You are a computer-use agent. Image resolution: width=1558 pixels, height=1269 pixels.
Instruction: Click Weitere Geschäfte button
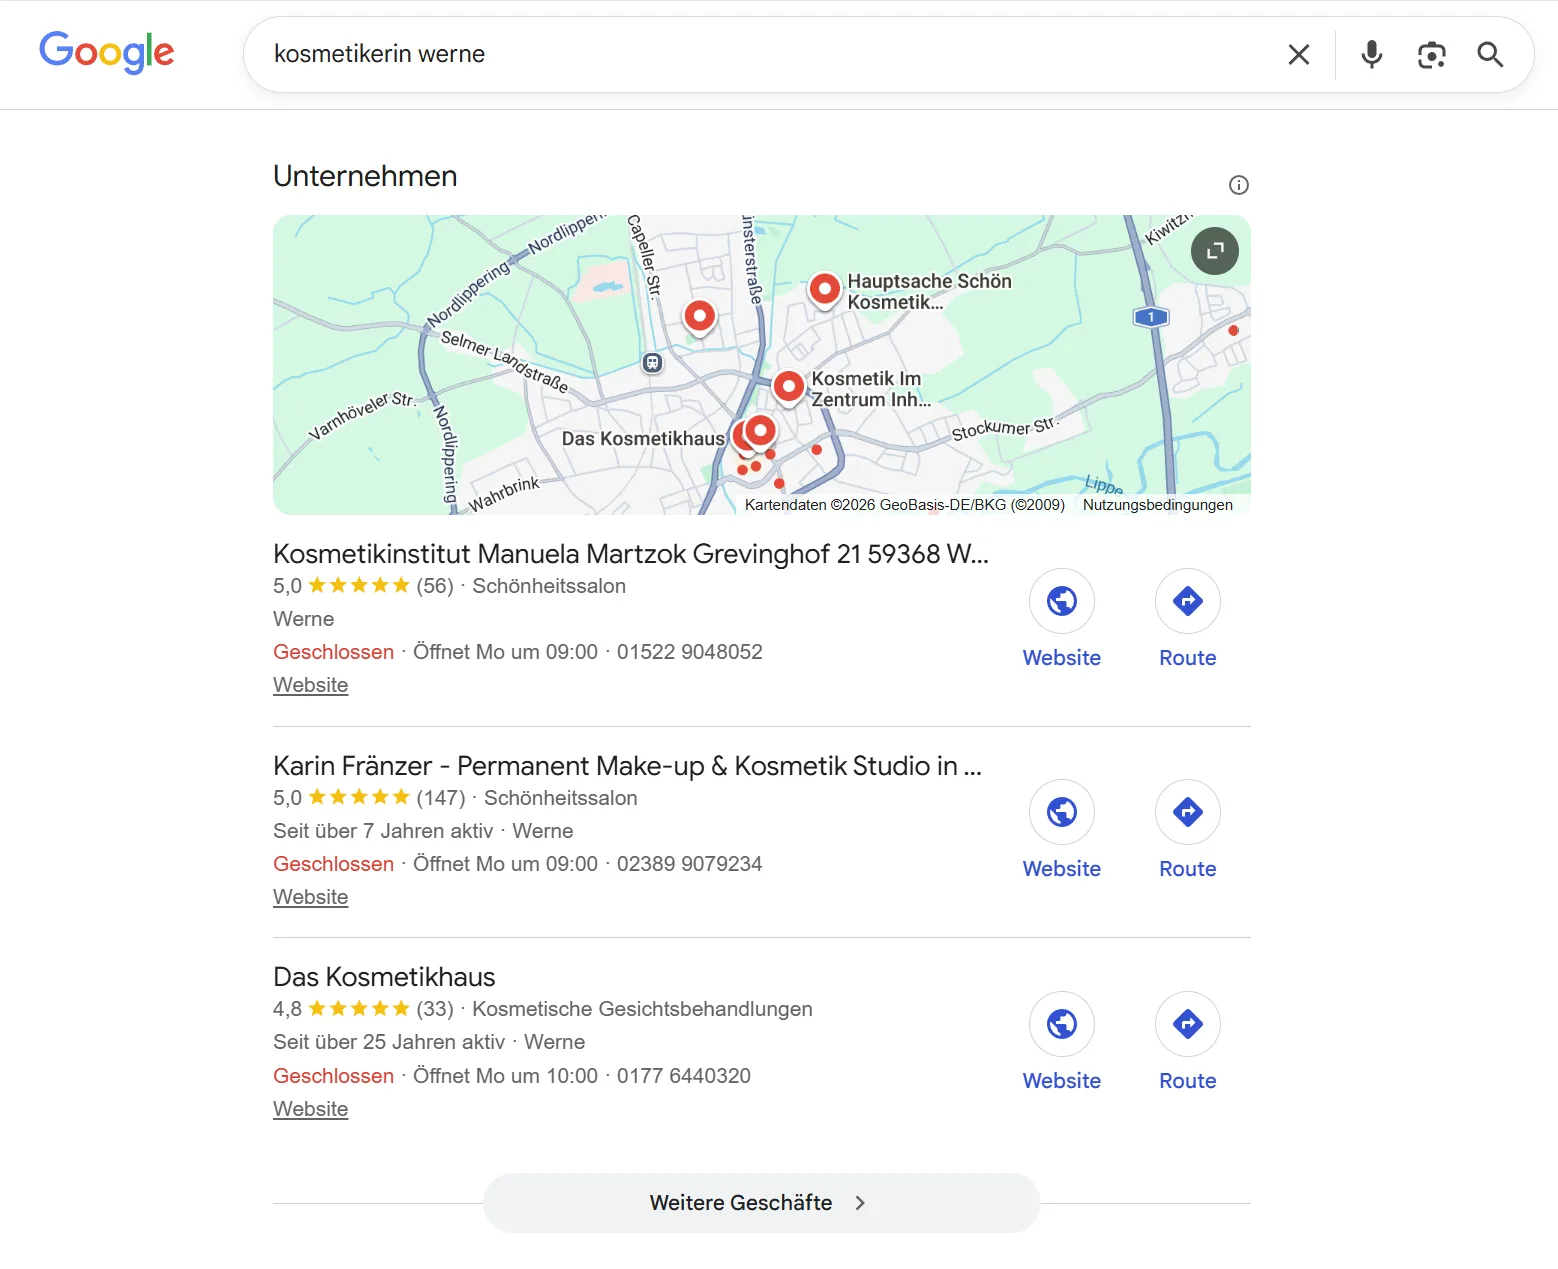pyautogui.click(x=762, y=1203)
